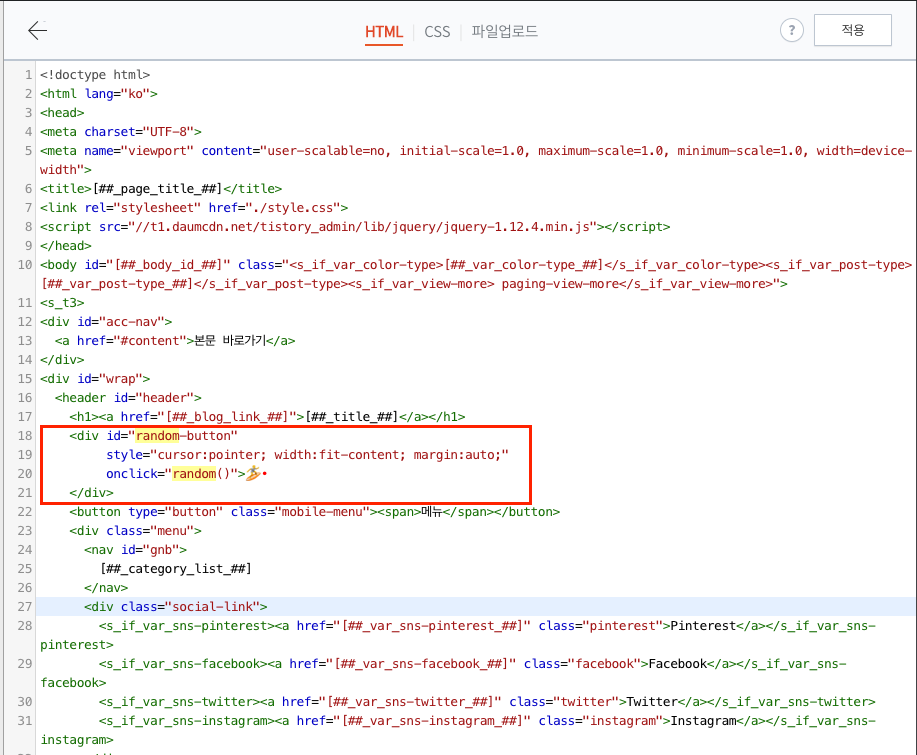Click the 적용 apply button
The height and width of the screenshot is (755, 917).
(853, 30)
